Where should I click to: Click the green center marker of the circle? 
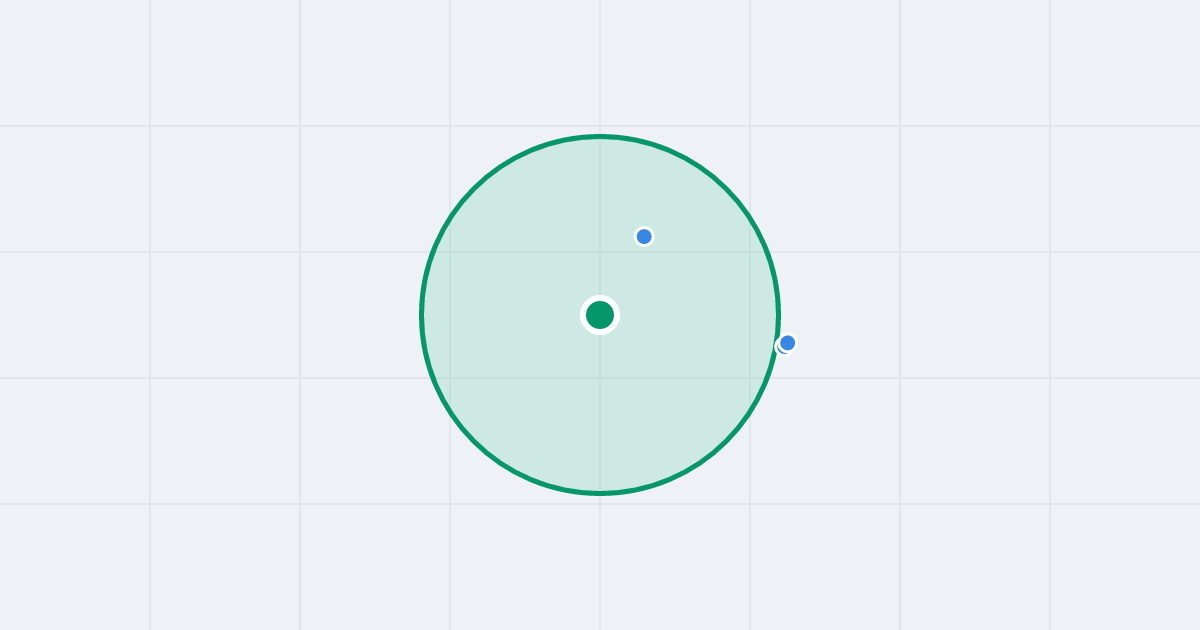(x=600, y=315)
